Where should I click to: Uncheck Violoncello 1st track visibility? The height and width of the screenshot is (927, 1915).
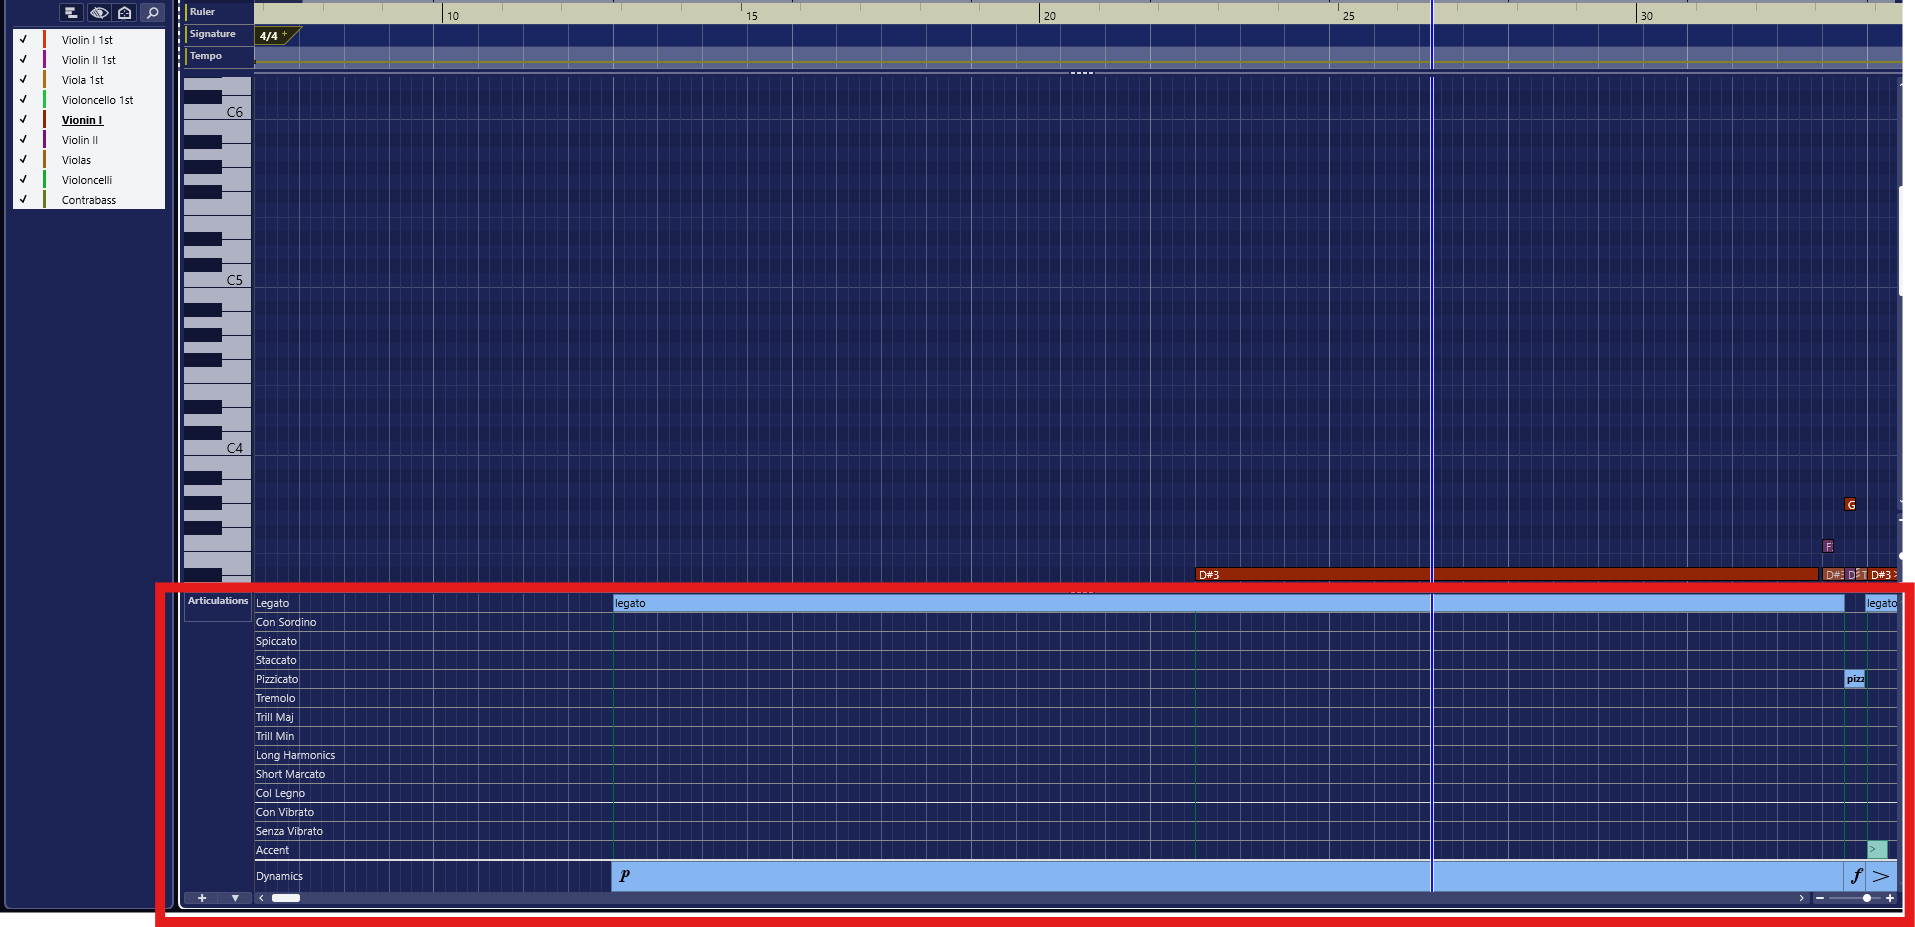tap(23, 100)
